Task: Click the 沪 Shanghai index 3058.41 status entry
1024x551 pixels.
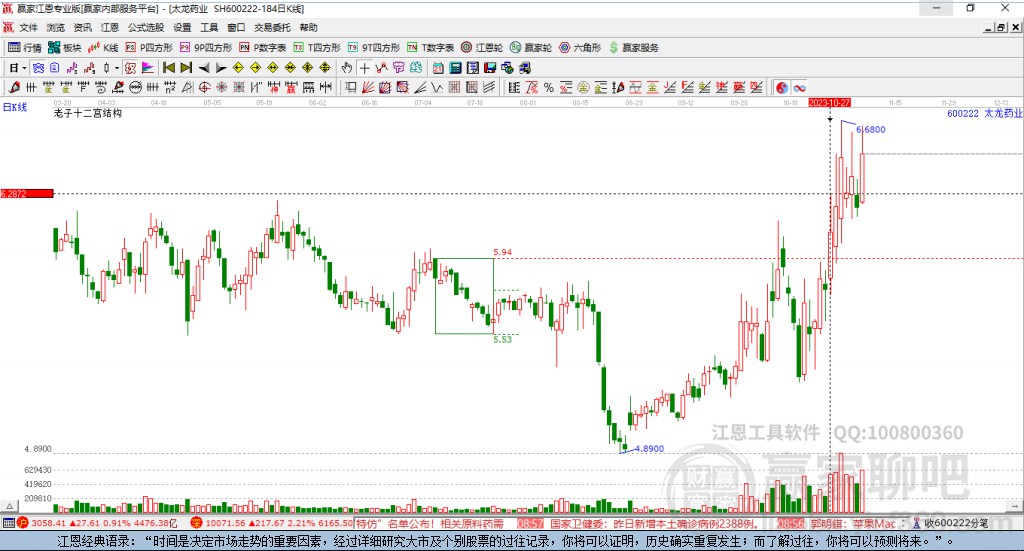Action: coord(97,523)
